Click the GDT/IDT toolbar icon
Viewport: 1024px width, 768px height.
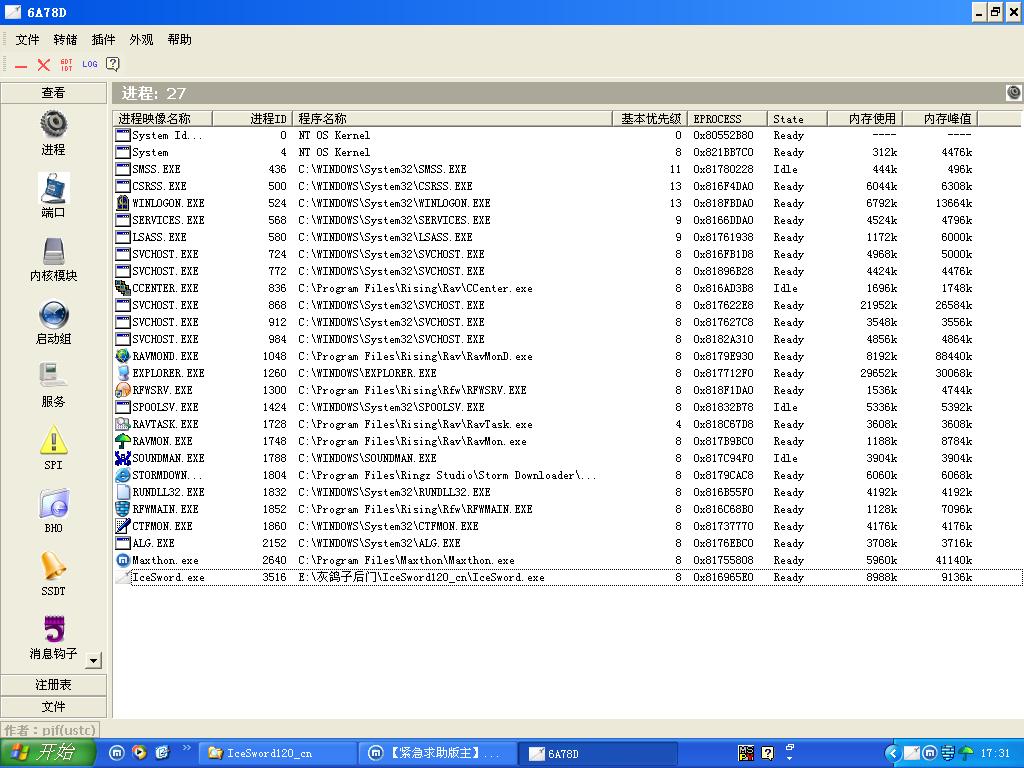(x=67, y=65)
